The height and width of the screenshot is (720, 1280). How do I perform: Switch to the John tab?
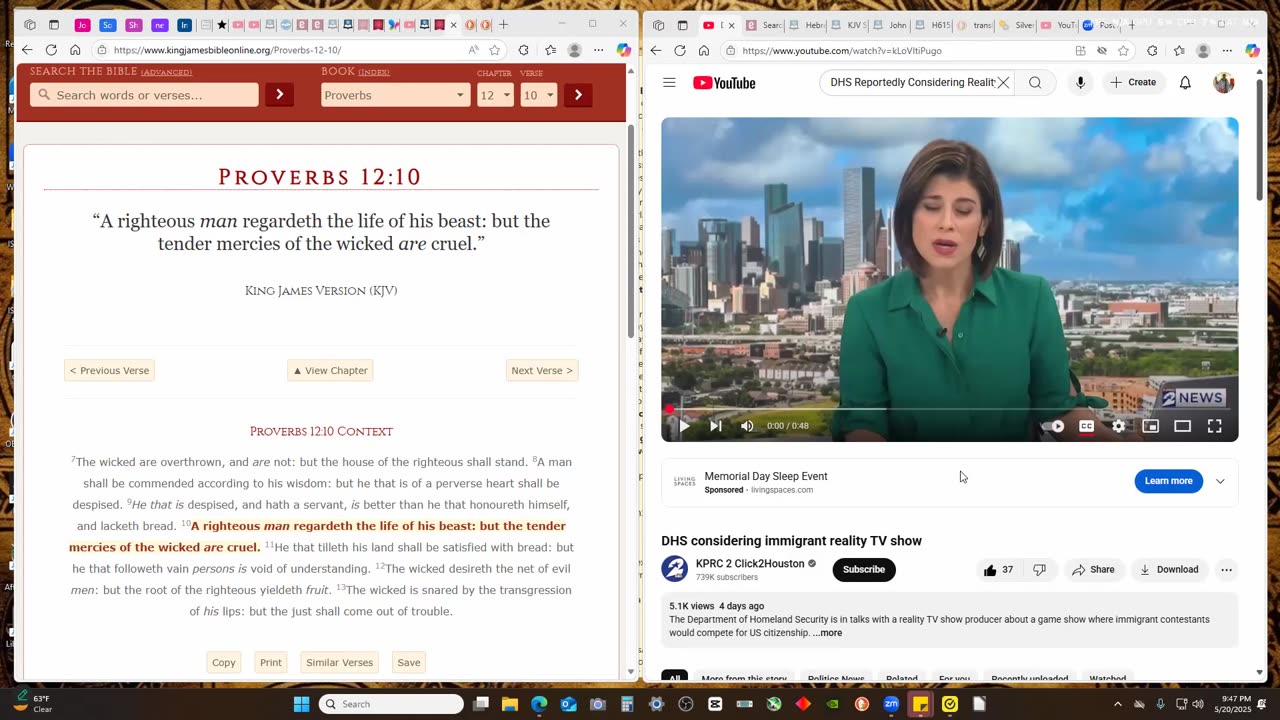[x=893, y=25]
